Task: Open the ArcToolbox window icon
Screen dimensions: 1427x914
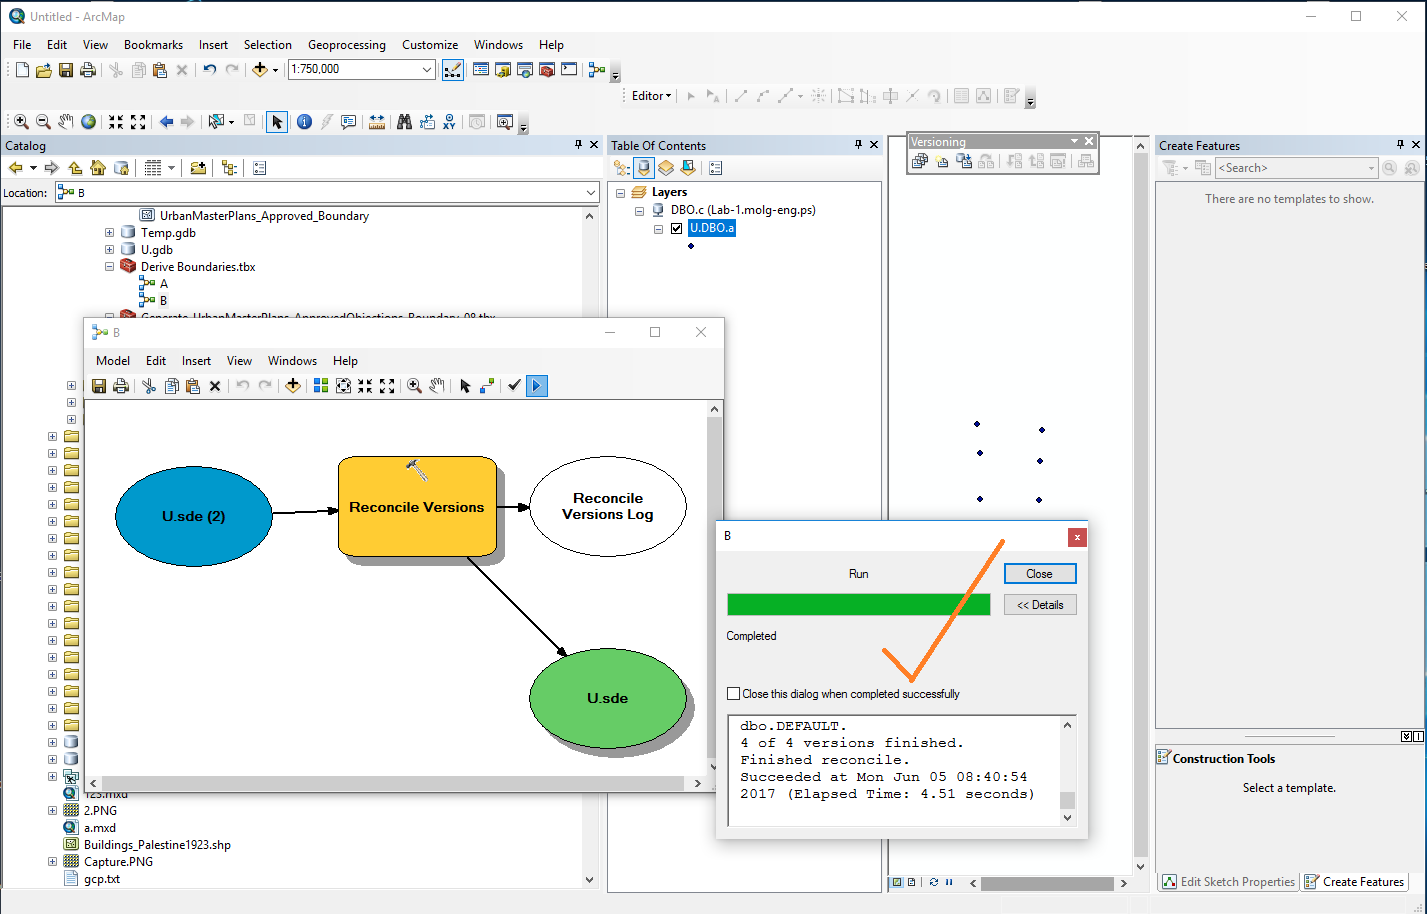Action: click(x=547, y=70)
